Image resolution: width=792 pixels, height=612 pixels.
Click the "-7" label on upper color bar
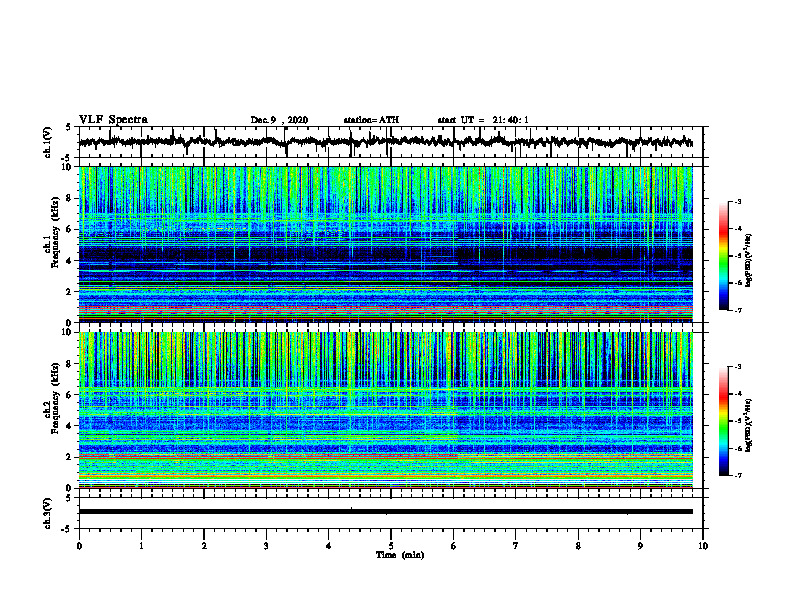pyautogui.click(x=737, y=310)
